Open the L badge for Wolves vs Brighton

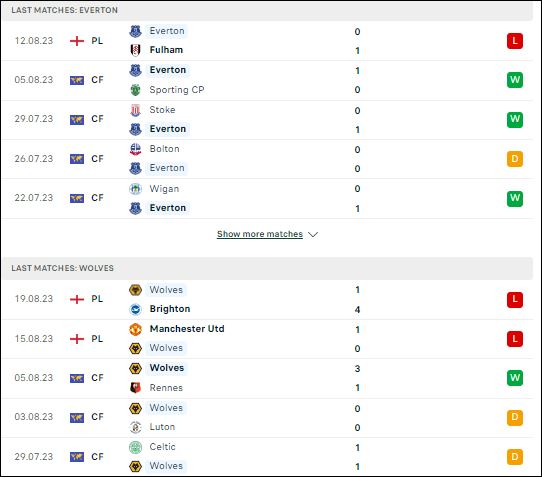[515, 299]
